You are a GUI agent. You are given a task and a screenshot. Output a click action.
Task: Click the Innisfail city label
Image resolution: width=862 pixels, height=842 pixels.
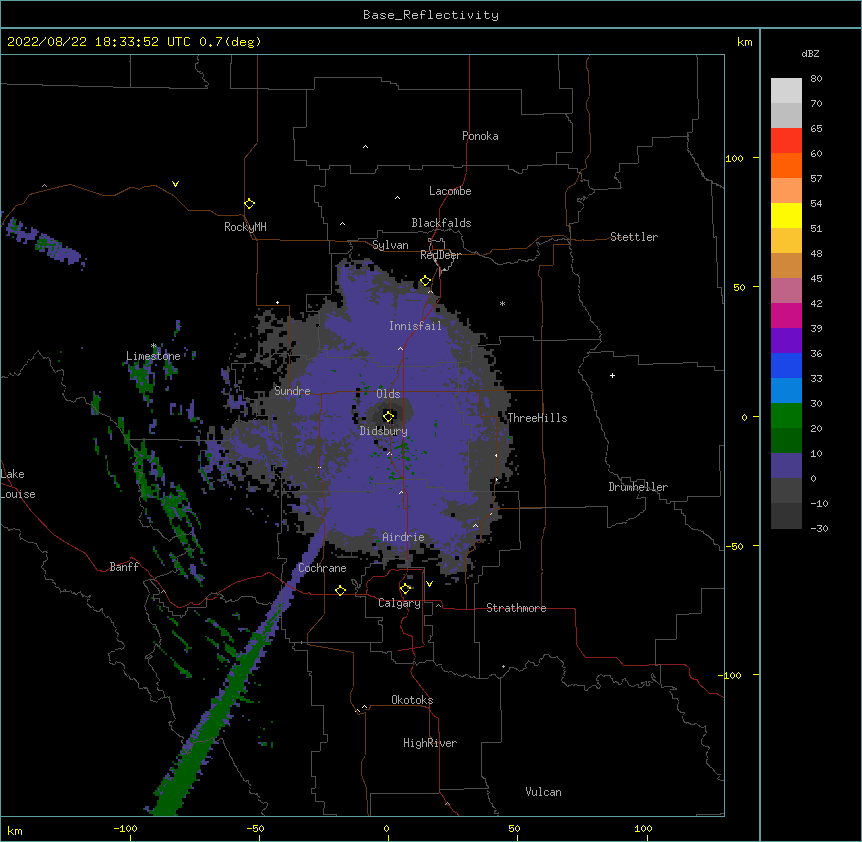(x=415, y=326)
